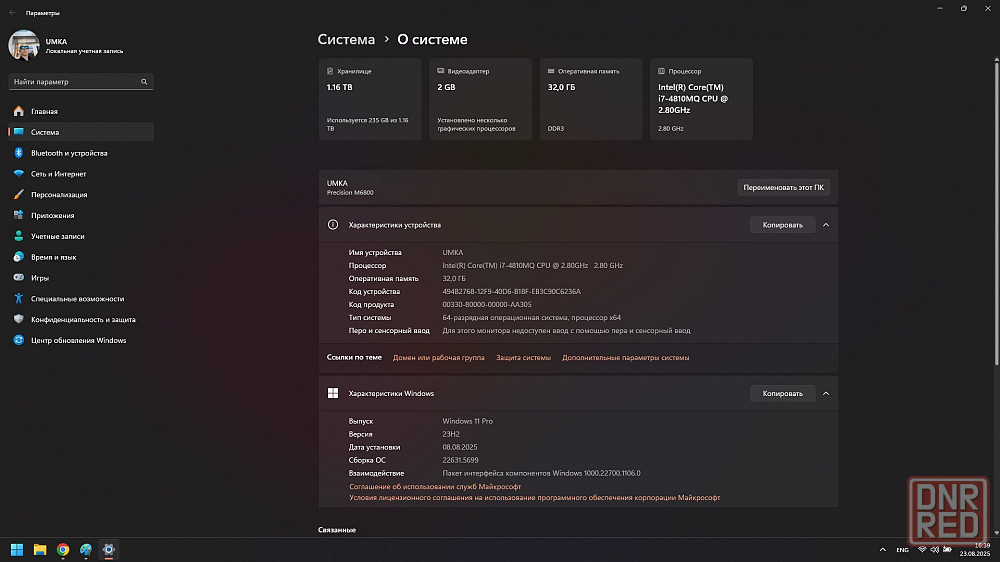The height and width of the screenshot is (562, 1000).
Task: Copy the Windows specifications
Action: [783, 394]
